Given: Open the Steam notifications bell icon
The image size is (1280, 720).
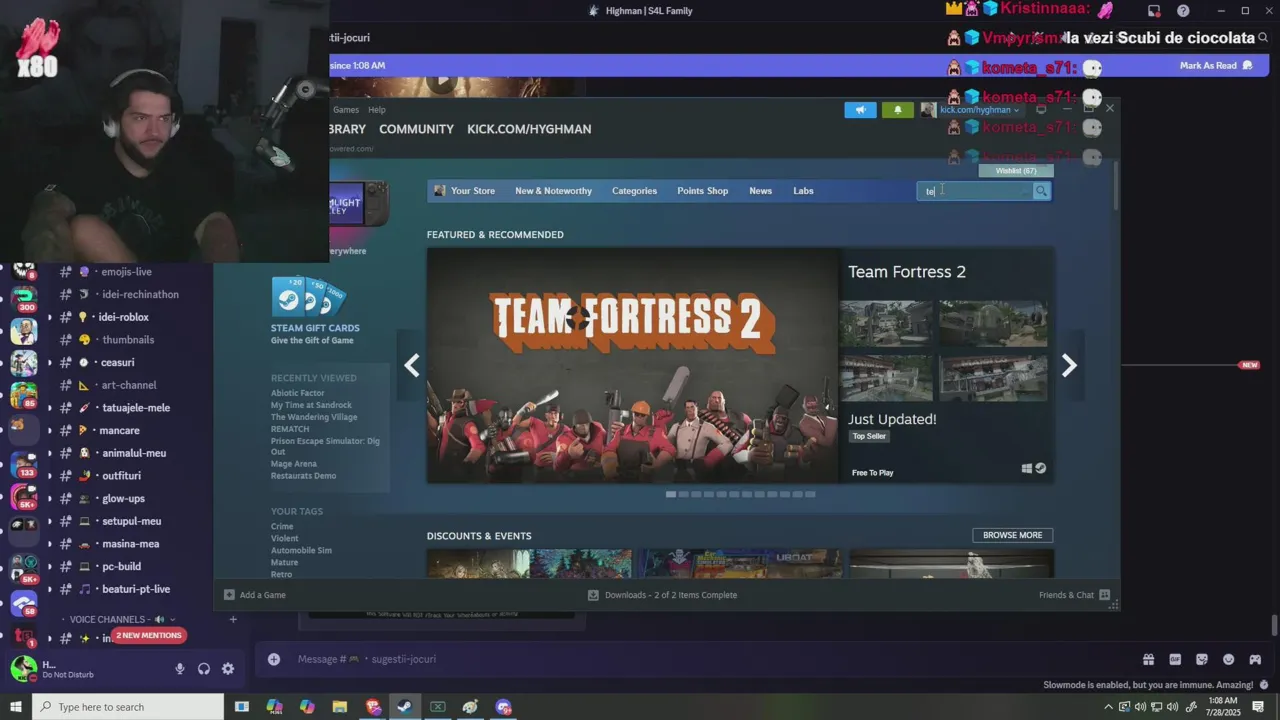Looking at the screenshot, I should 897,110.
